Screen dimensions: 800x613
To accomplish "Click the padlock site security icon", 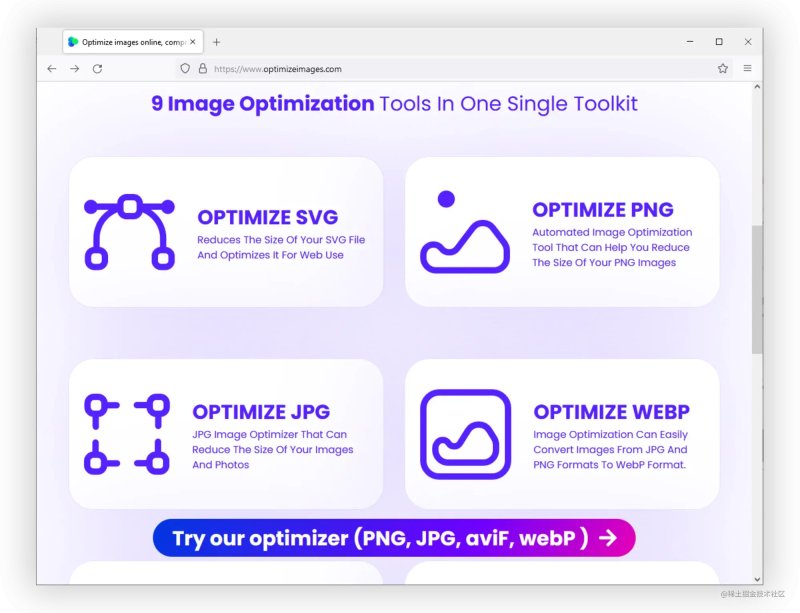I will 203,68.
